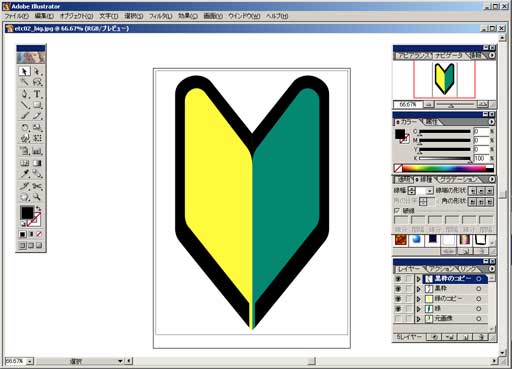Open the オブジェクト menu
Screen dimensions: 512x369
click(76, 16)
